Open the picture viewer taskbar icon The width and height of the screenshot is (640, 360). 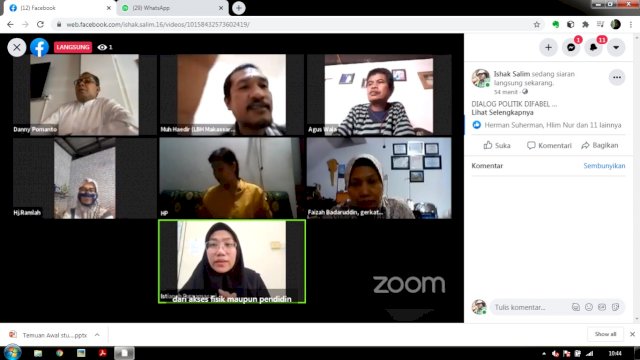click(81, 353)
